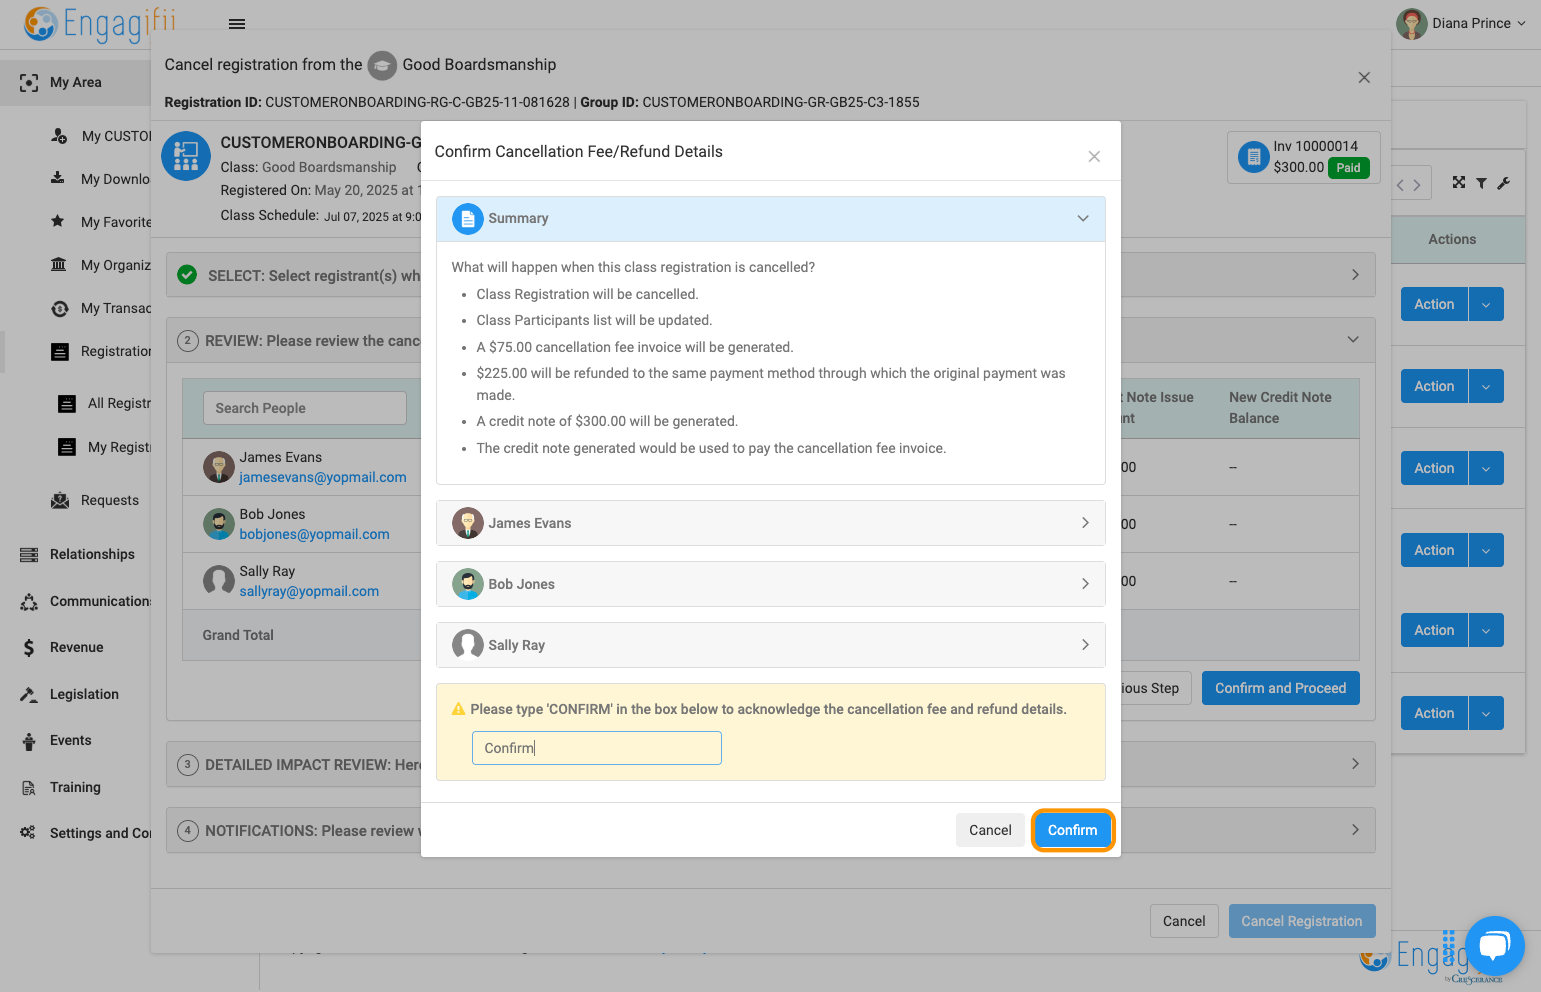The height and width of the screenshot is (992, 1541).
Task: Open Training in sidebar
Action: 75,788
